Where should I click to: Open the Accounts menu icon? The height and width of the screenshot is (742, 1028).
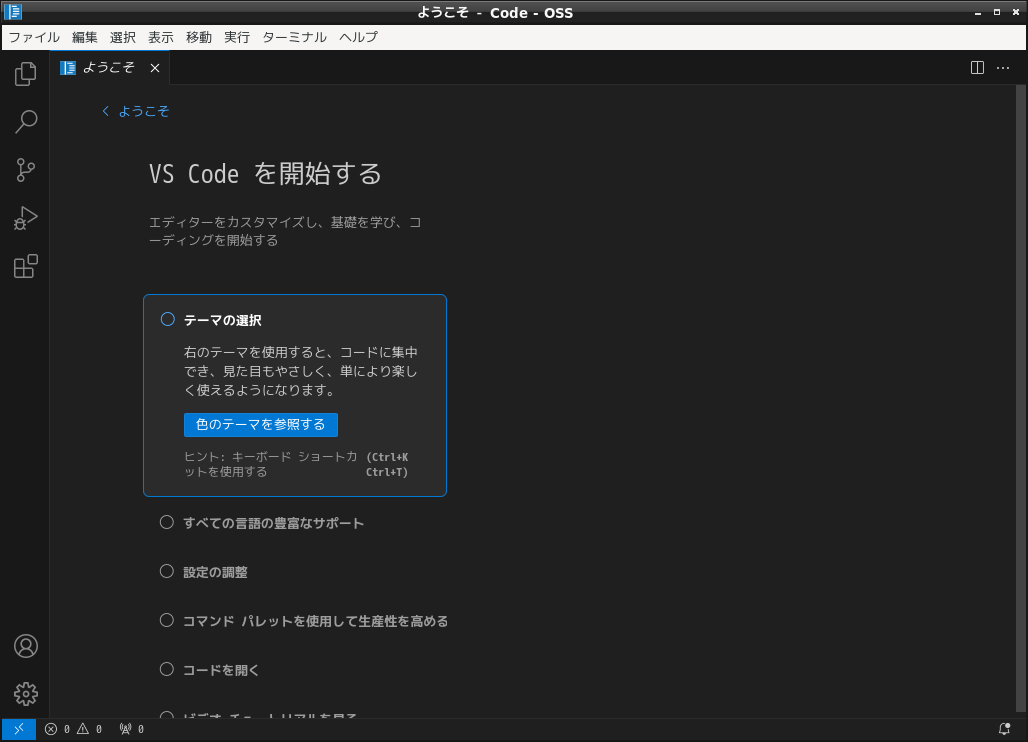[26, 646]
